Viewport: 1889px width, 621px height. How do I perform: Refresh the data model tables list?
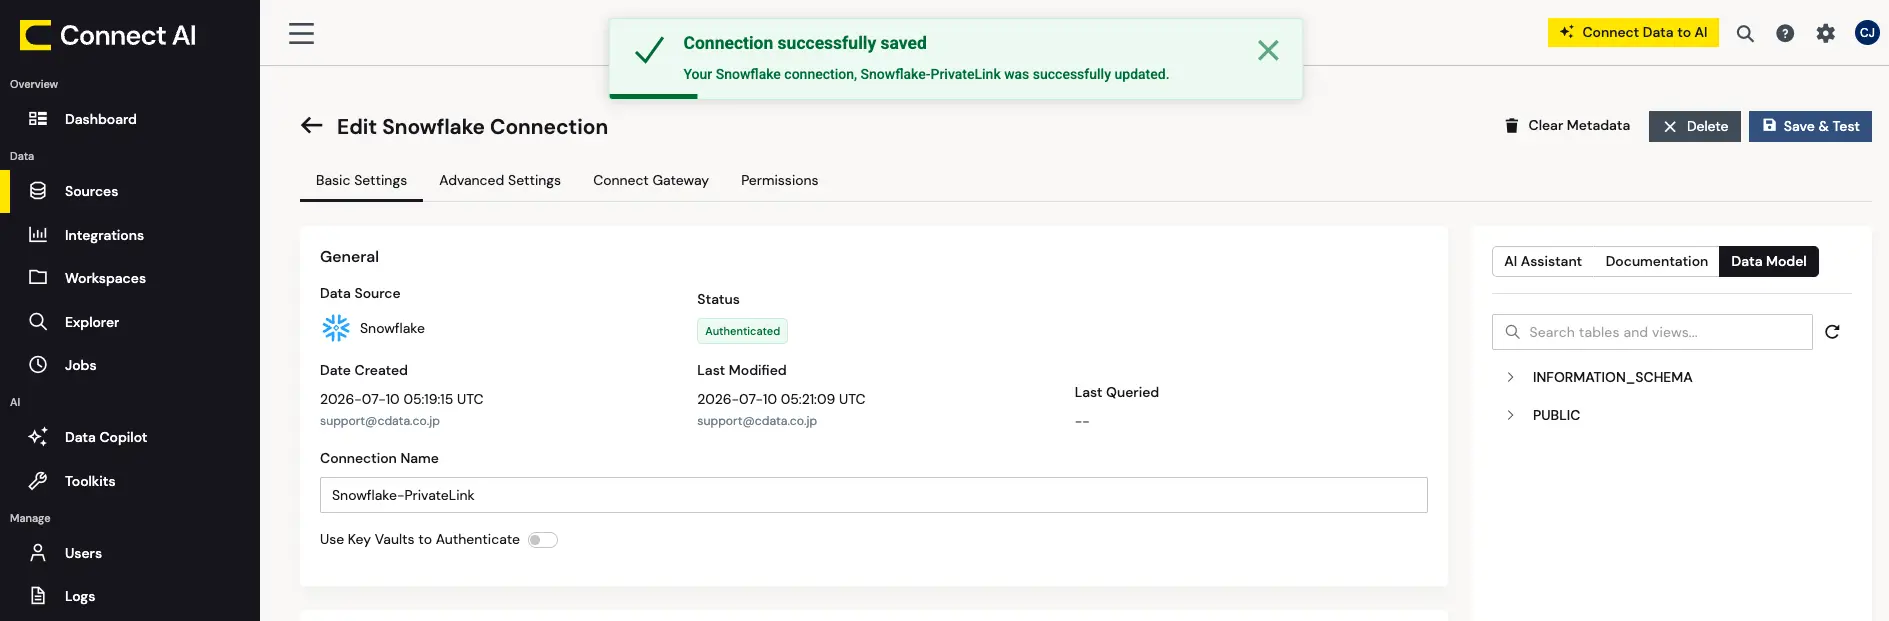(x=1832, y=332)
